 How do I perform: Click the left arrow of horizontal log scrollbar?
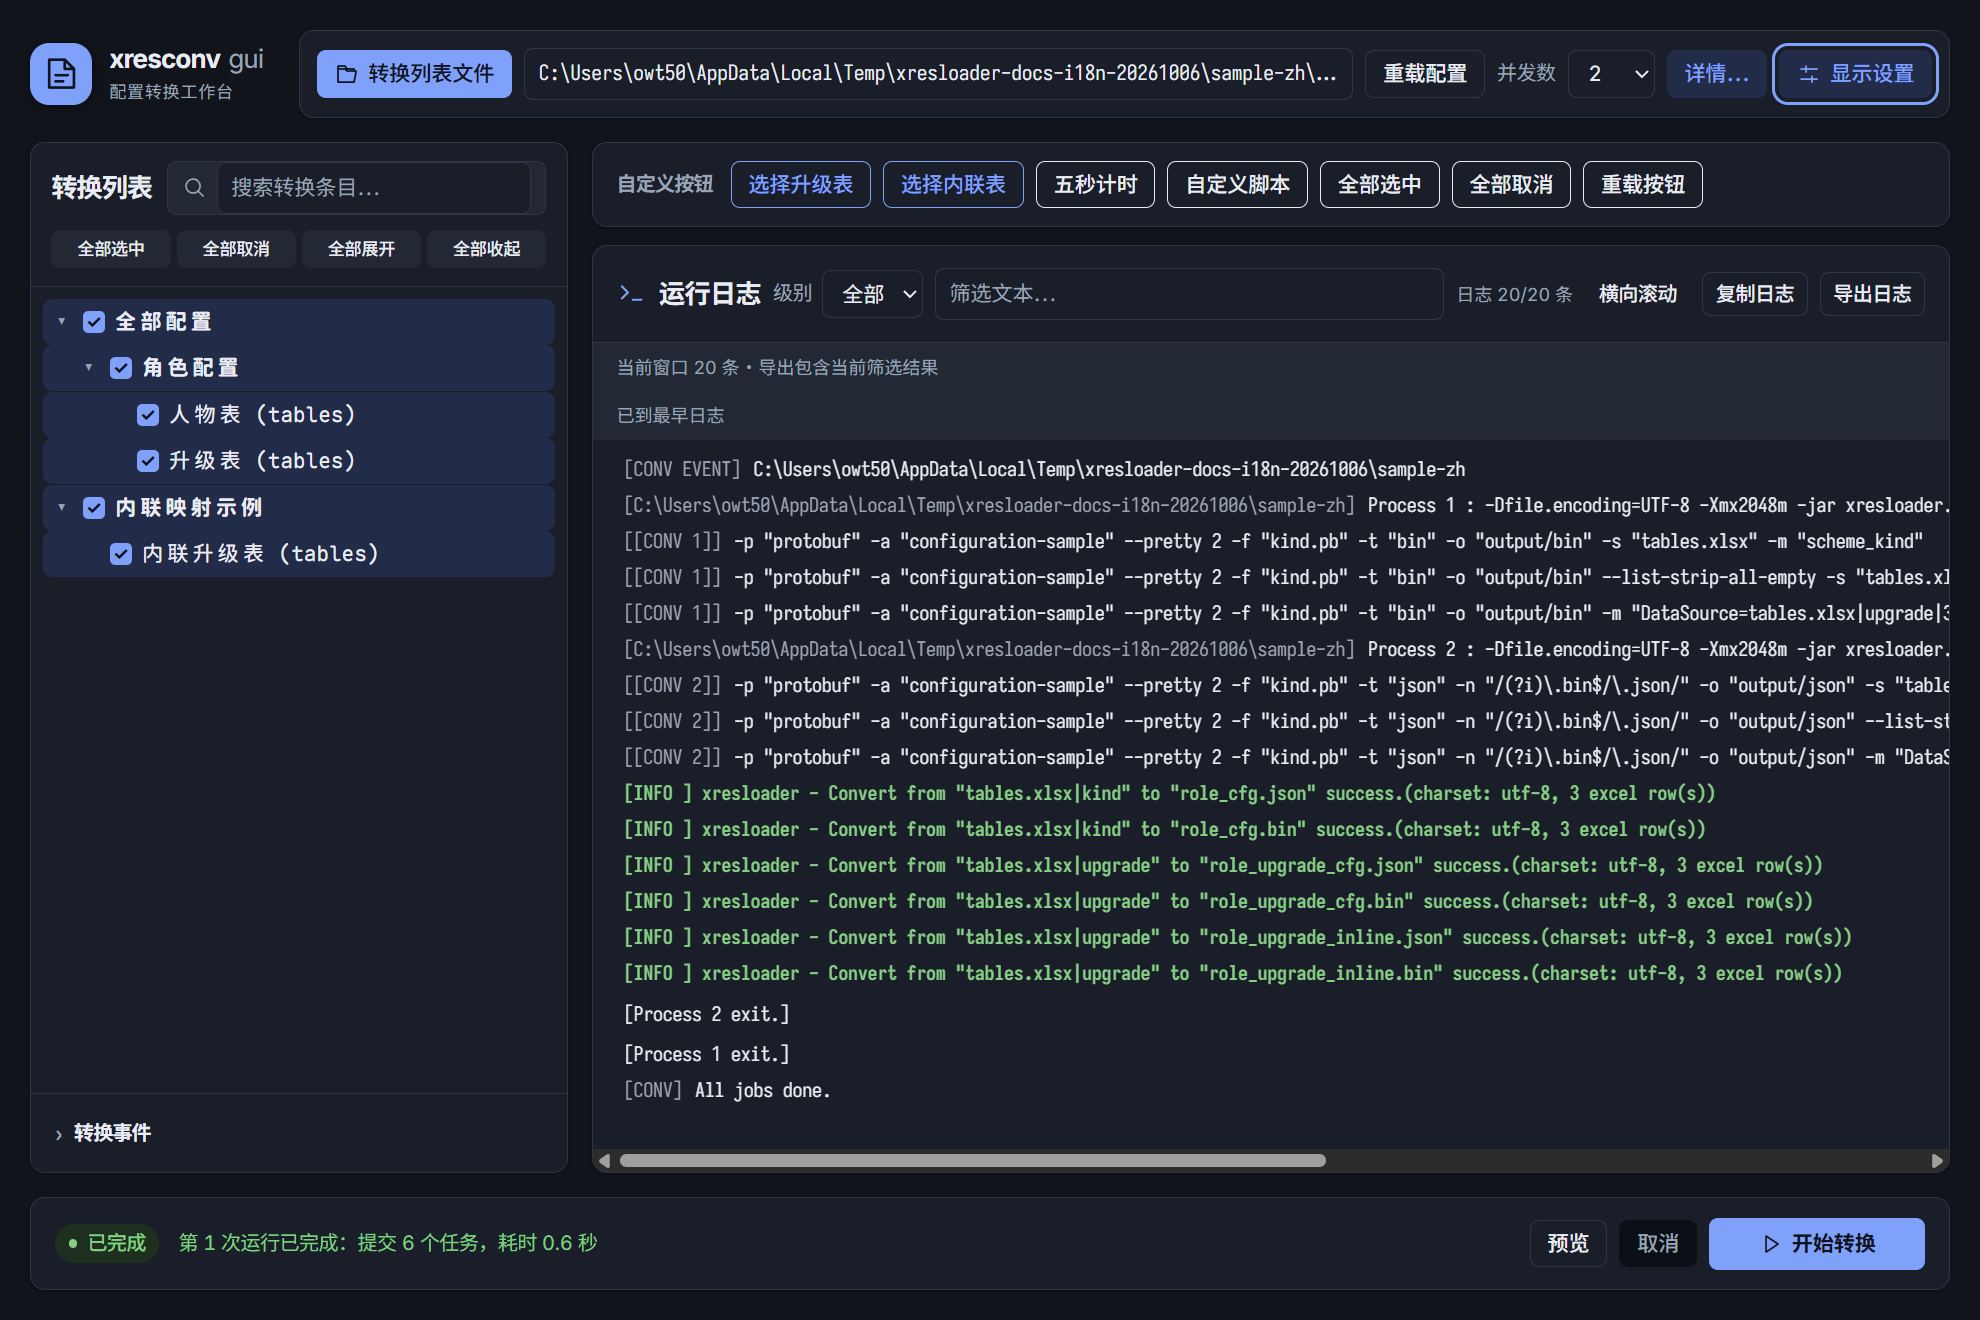tap(604, 1161)
